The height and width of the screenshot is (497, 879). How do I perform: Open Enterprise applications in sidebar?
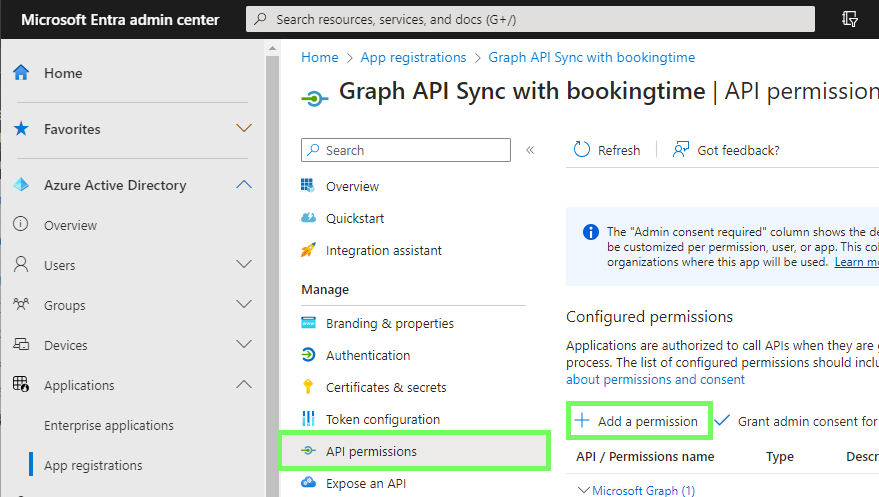click(109, 425)
